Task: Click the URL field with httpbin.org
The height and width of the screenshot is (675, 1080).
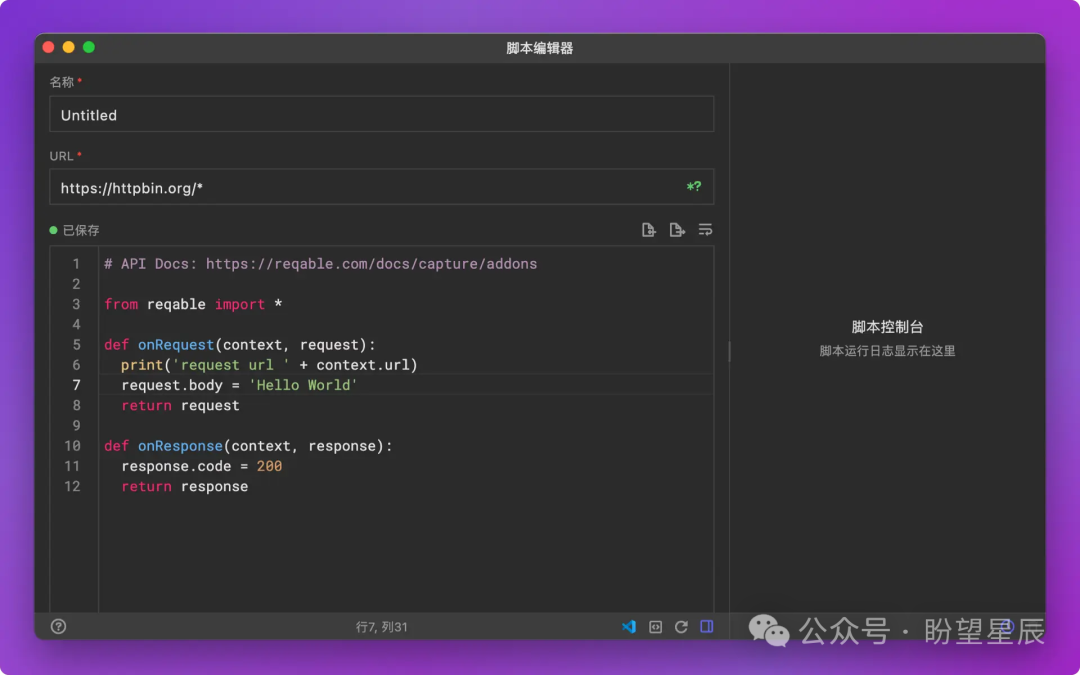Action: point(382,187)
